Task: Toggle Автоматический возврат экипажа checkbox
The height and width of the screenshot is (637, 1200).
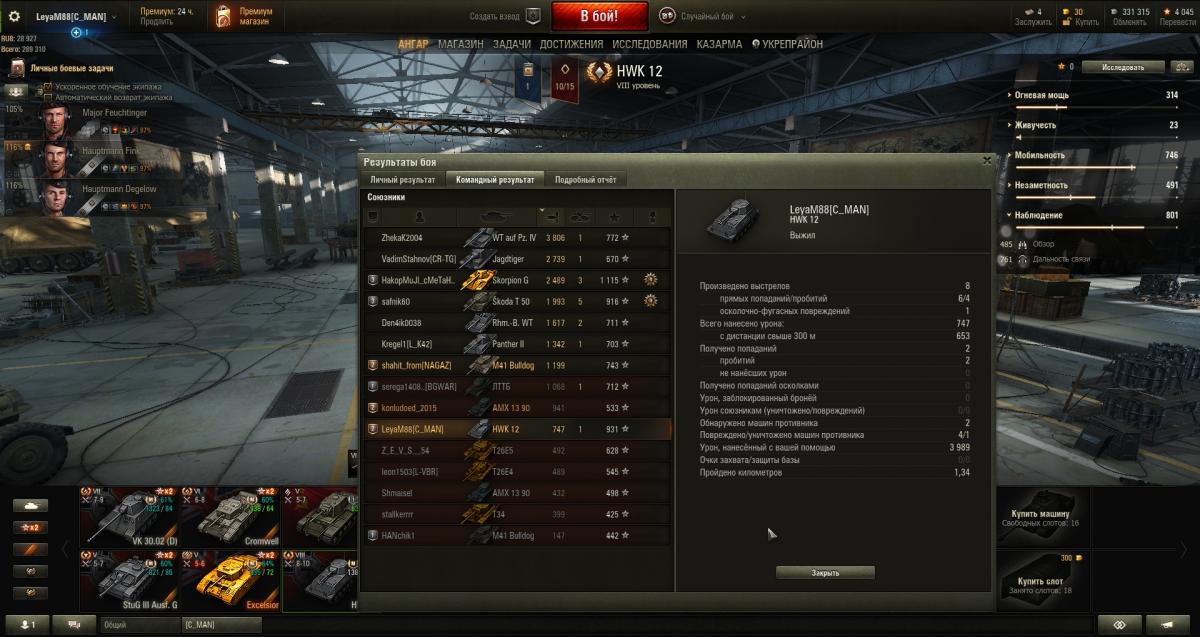Action: (x=47, y=98)
